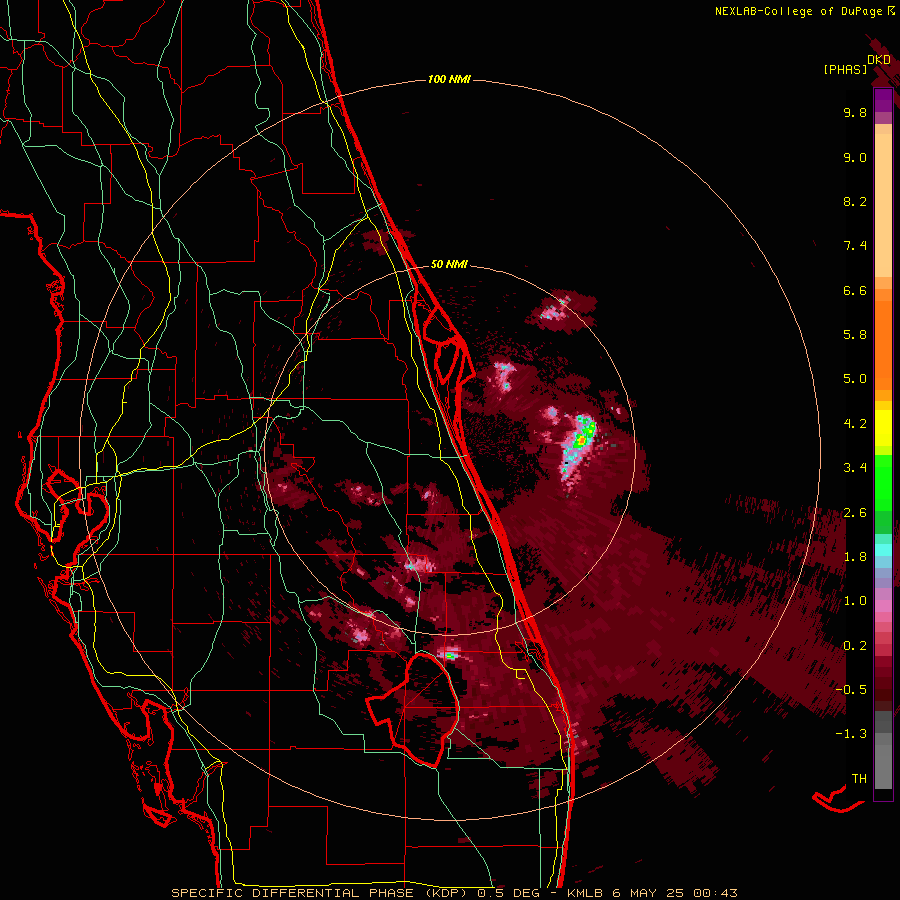Click the 1.8 value on color scale
Image resolution: width=900 pixels, height=900 pixels.
855,557
